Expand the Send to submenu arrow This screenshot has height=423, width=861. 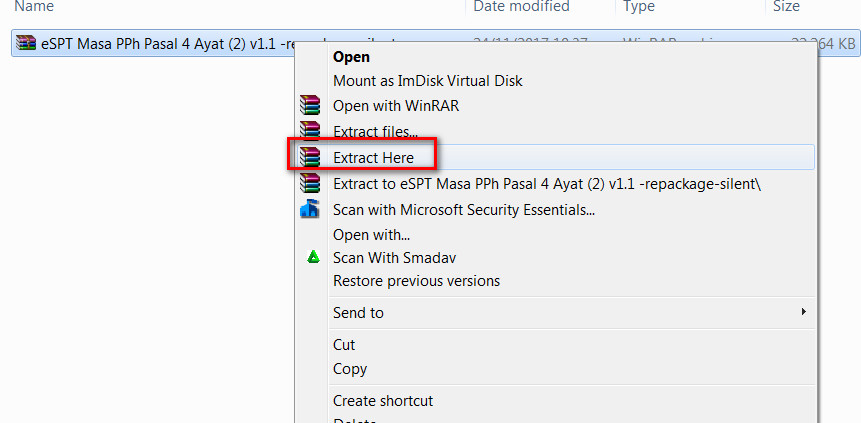[x=803, y=312]
